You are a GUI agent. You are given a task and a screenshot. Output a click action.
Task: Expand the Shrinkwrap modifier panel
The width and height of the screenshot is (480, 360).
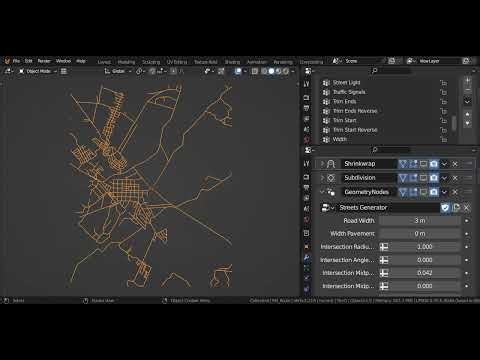pyautogui.click(x=322, y=164)
